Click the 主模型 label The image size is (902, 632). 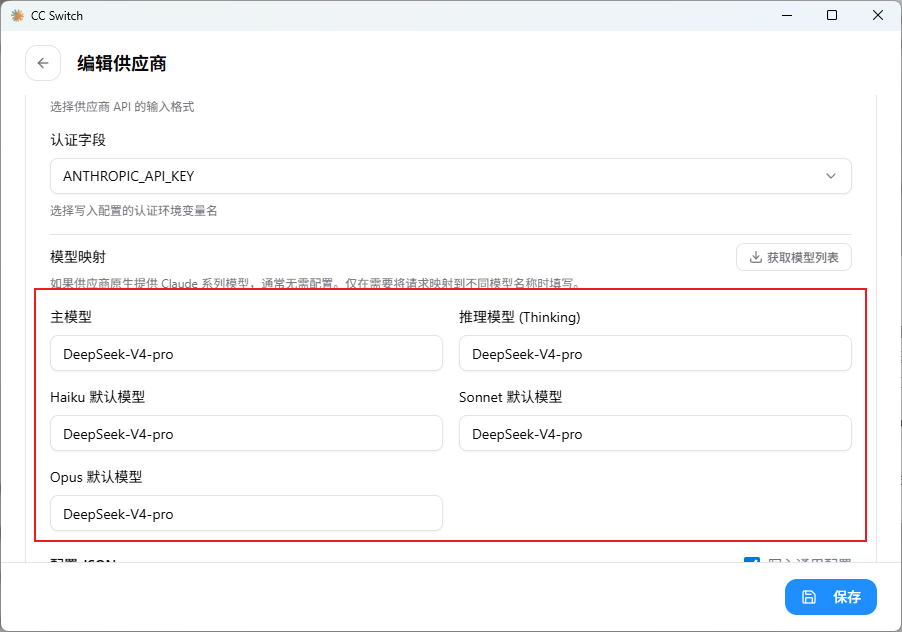point(71,317)
